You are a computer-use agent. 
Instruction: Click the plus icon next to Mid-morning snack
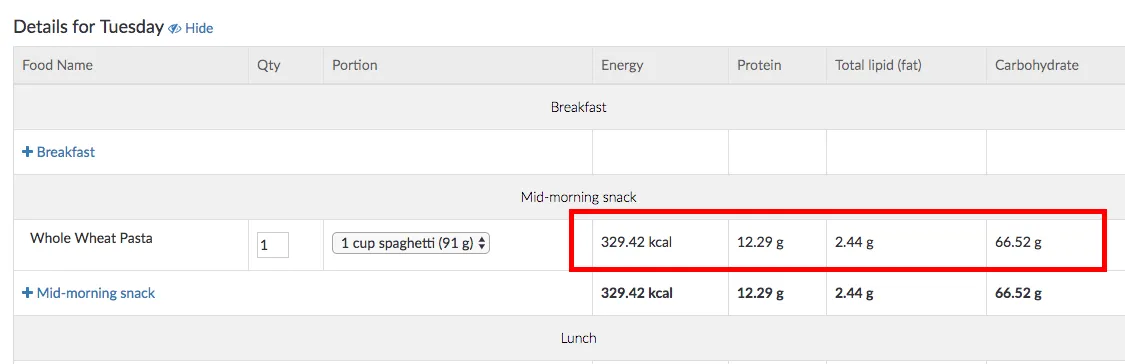click(x=27, y=293)
